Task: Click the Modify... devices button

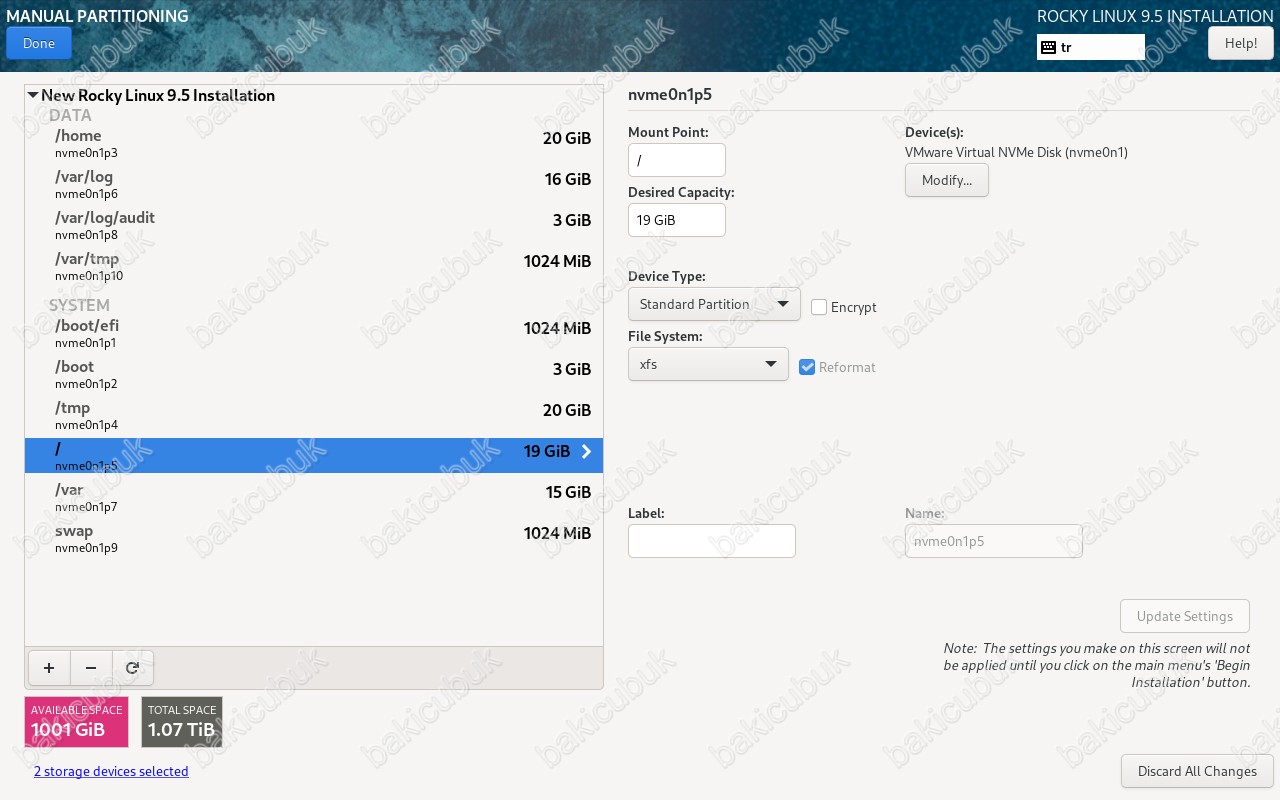Action: (947, 180)
